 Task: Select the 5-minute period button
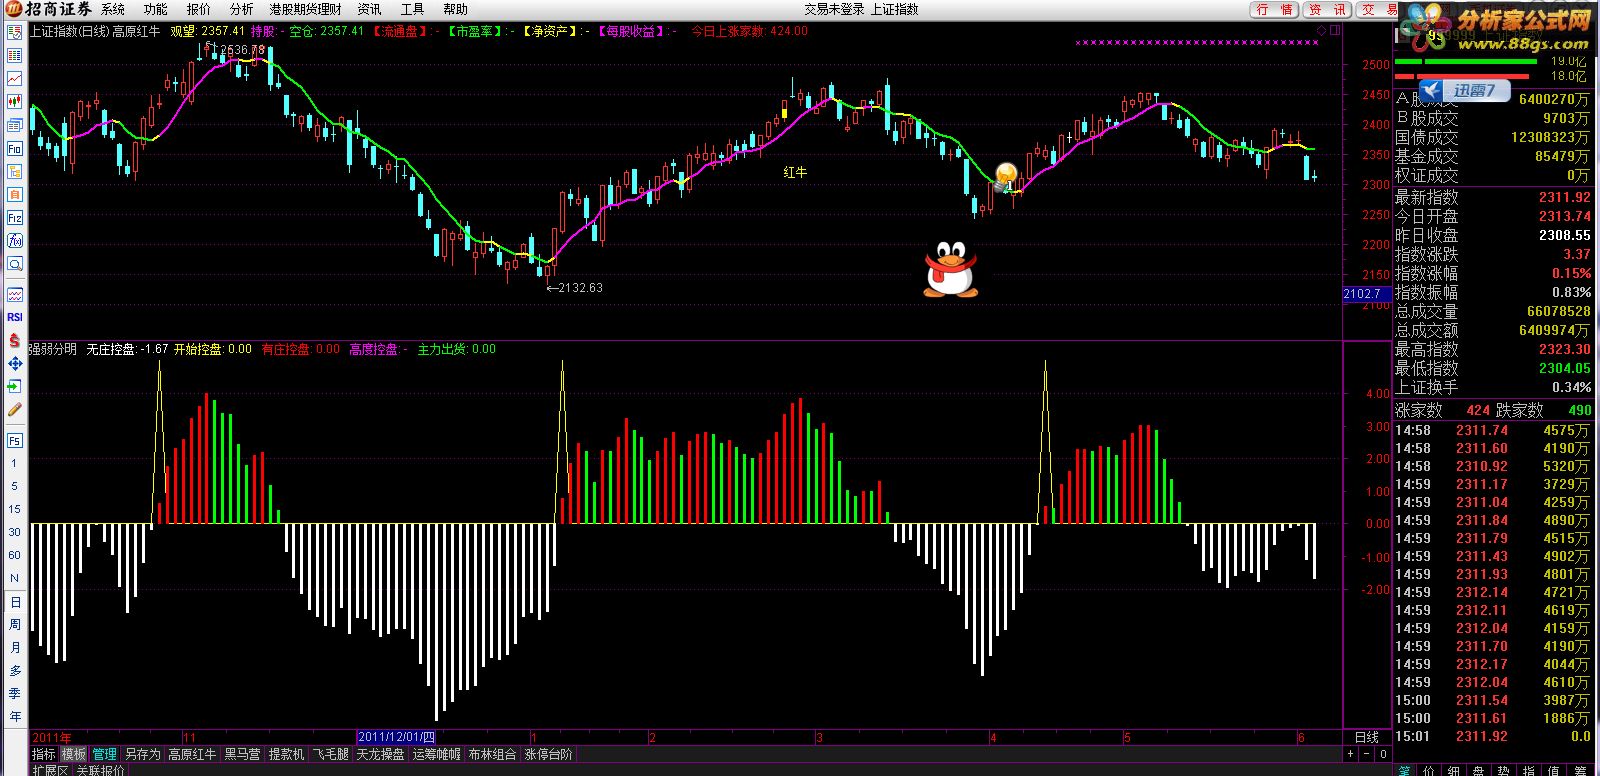14,486
